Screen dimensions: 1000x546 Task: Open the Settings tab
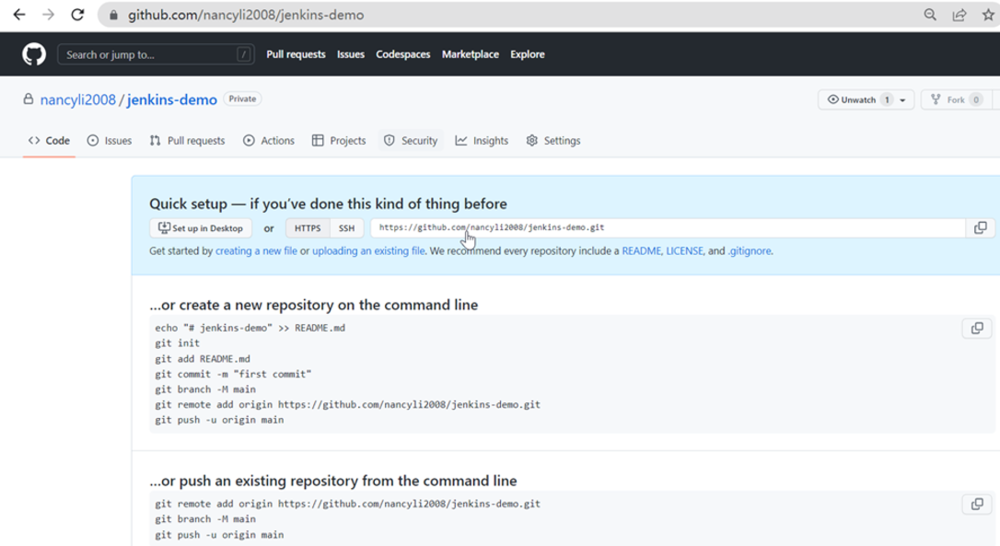(x=553, y=141)
